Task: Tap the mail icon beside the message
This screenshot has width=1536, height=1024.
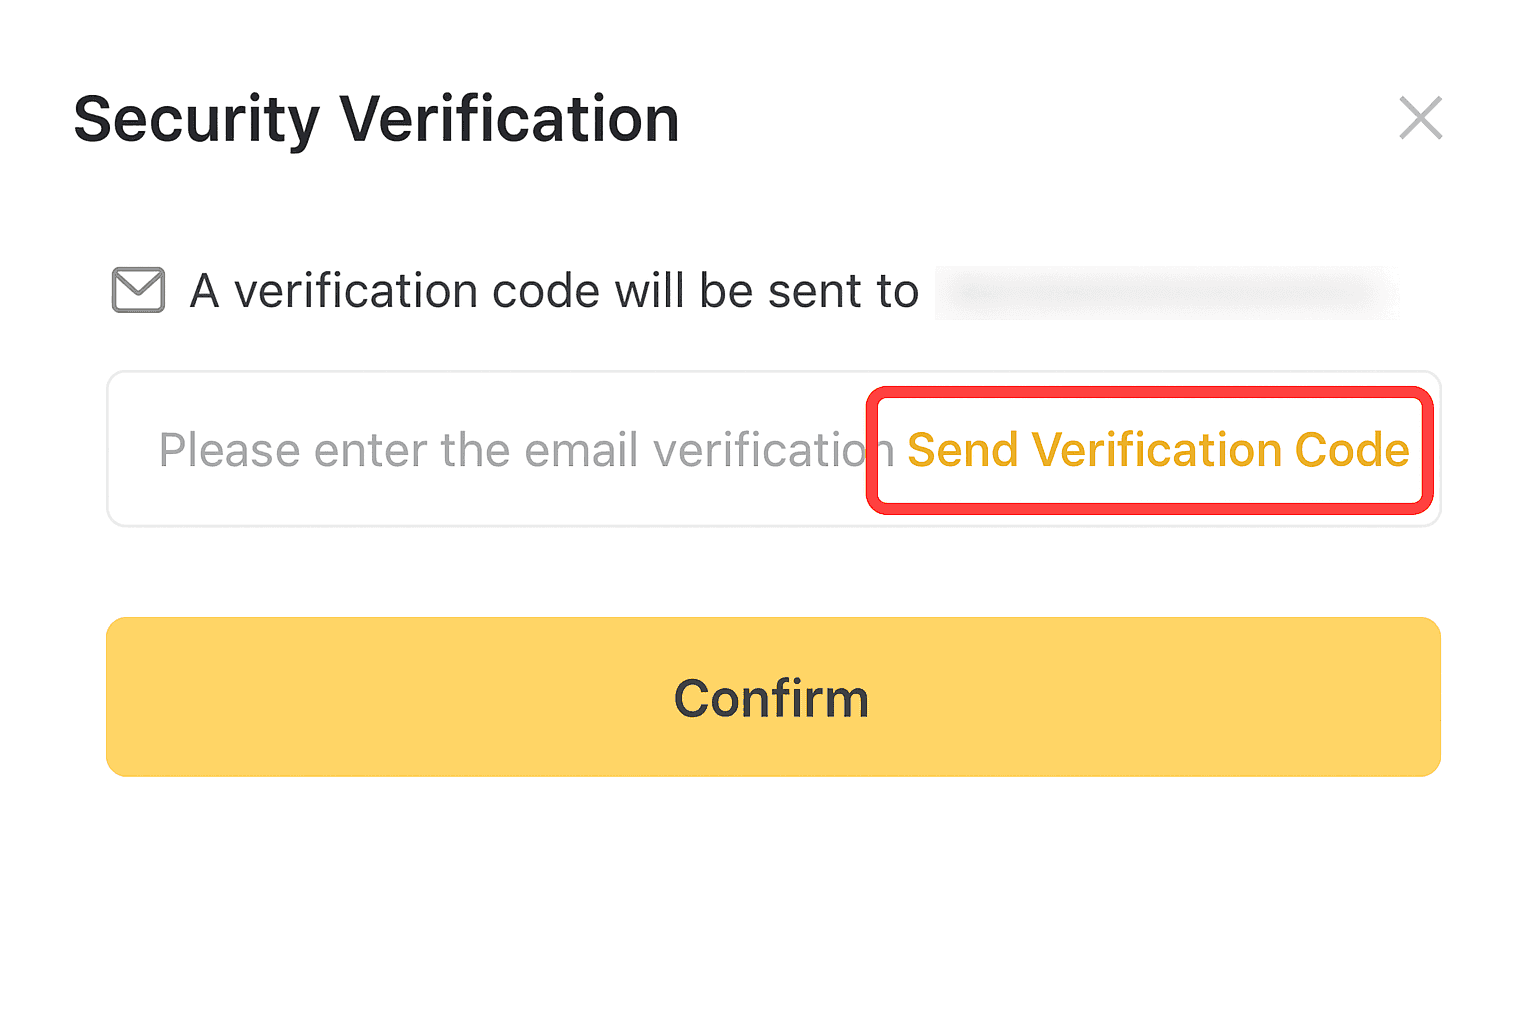Action: tap(138, 290)
